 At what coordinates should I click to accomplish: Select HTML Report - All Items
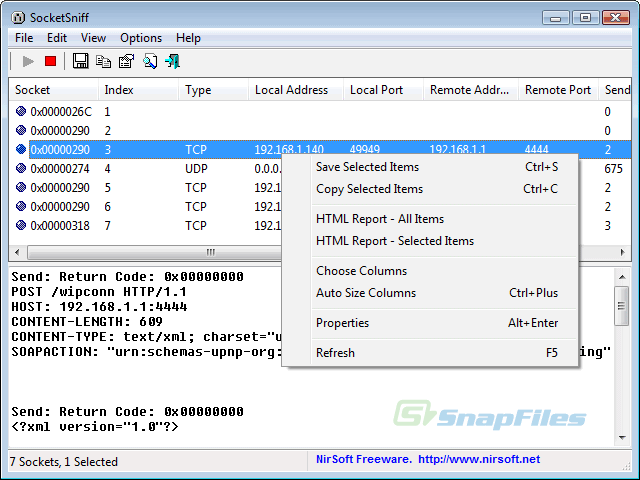click(437, 219)
